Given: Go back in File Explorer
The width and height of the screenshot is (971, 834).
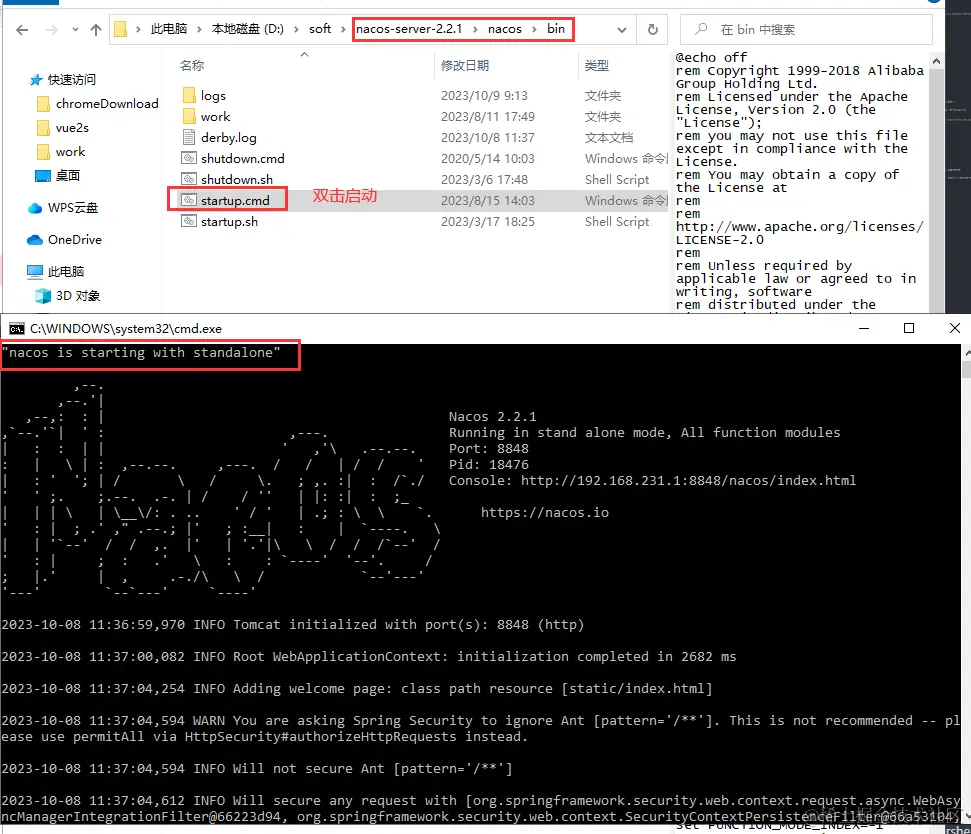Looking at the screenshot, I should click(22, 30).
